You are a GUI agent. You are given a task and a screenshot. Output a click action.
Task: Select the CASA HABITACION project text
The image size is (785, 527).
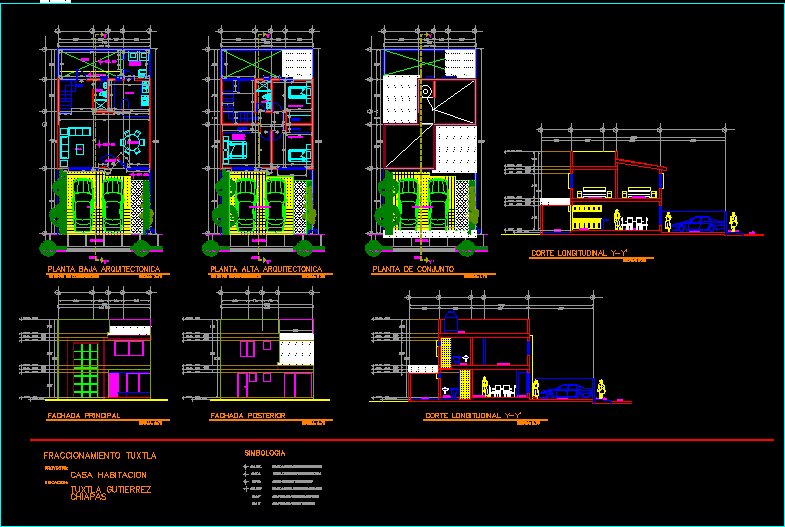coord(108,474)
